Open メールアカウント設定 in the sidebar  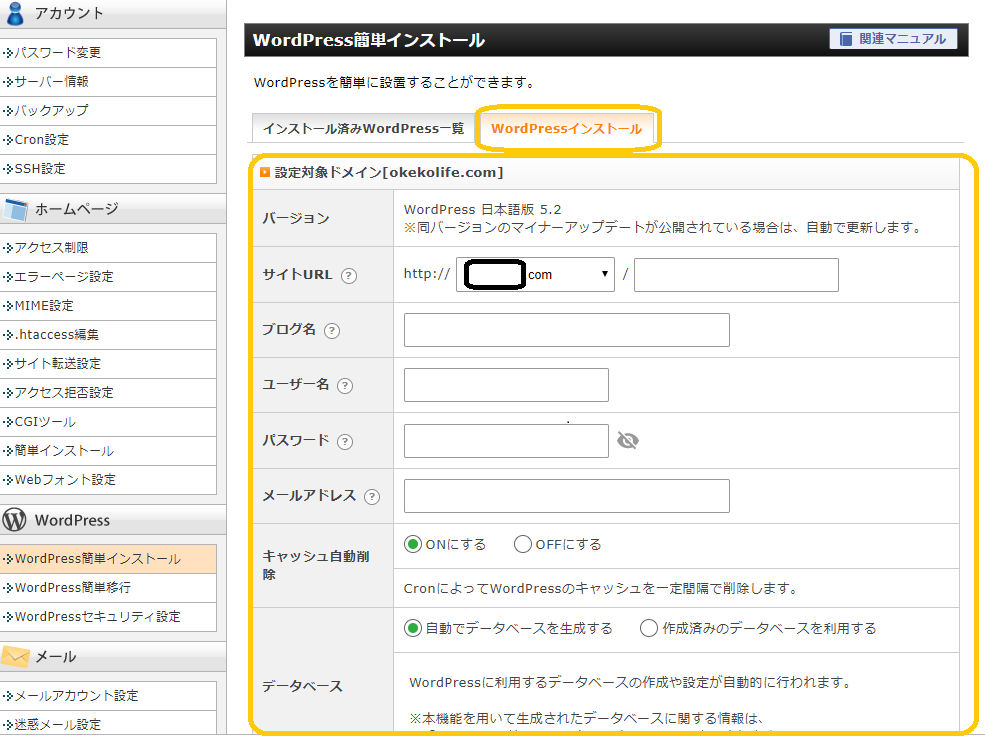[x=76, y=696]
